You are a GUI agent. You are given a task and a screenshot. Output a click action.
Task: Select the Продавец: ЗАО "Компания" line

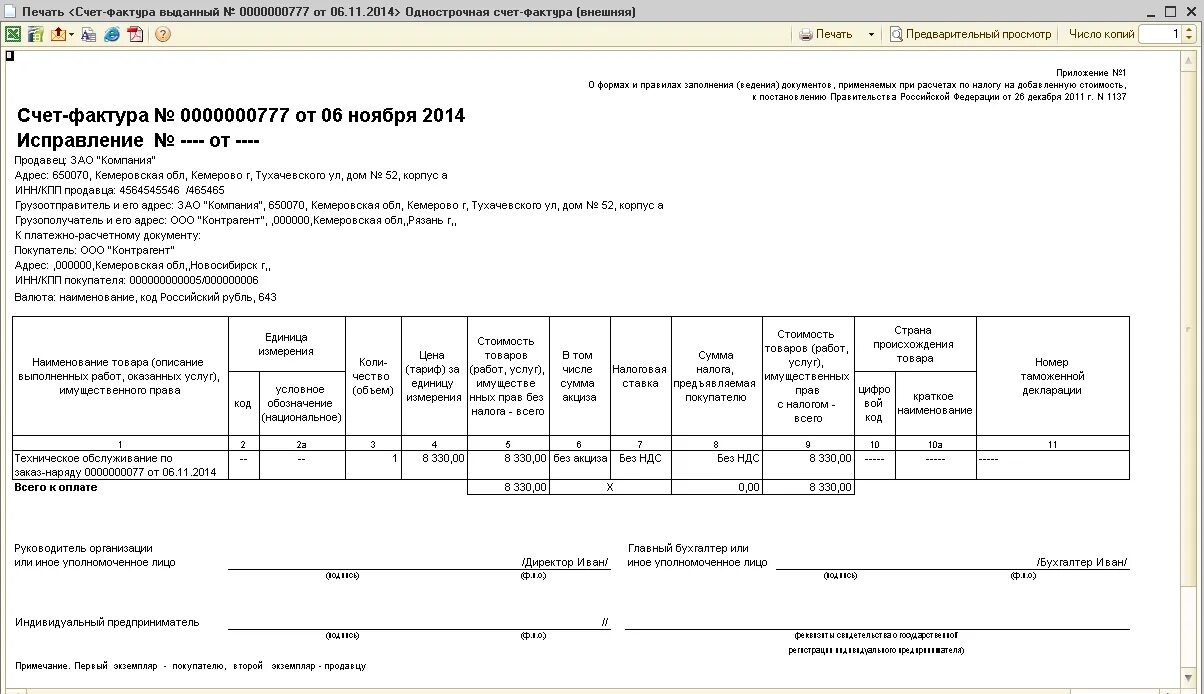click(85, 160)
